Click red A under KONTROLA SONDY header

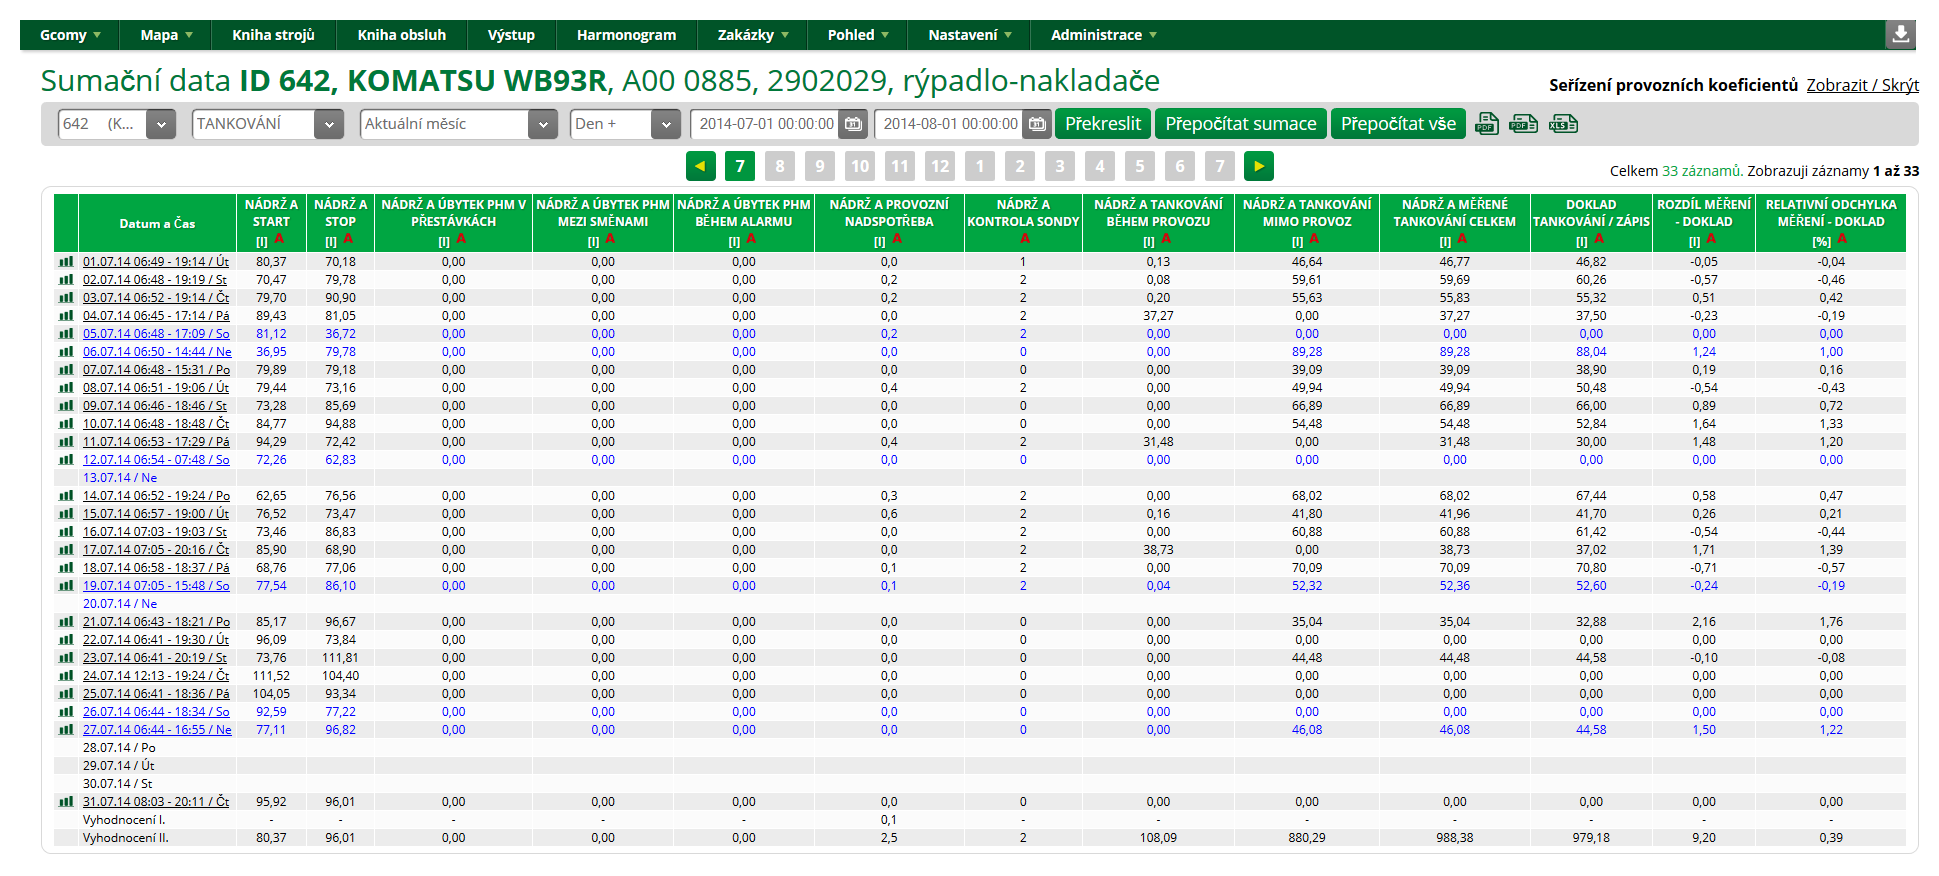(x=1024, y=240)
